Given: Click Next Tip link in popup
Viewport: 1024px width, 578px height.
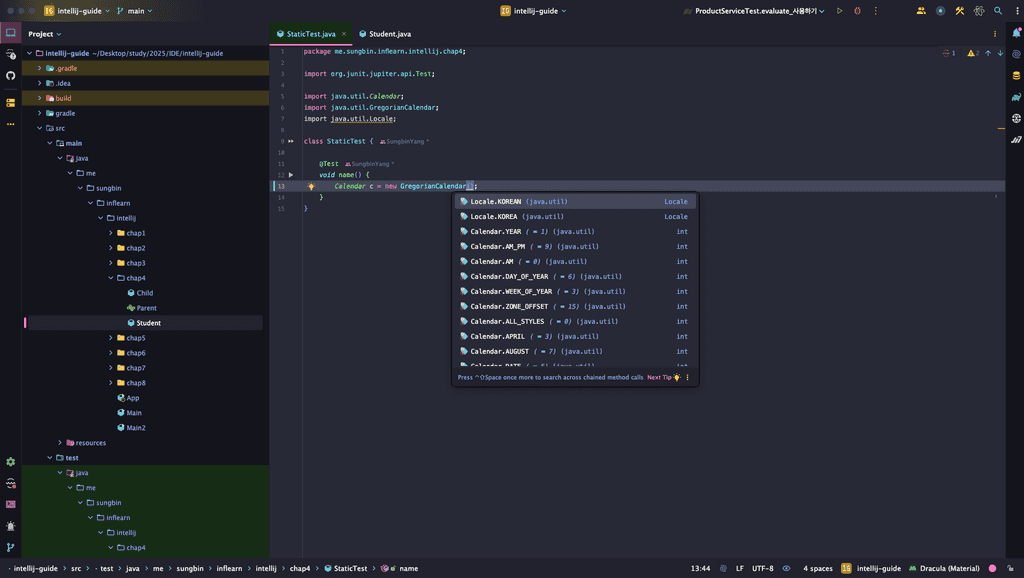Looking at the screenshot, I should tap(659, 377).
